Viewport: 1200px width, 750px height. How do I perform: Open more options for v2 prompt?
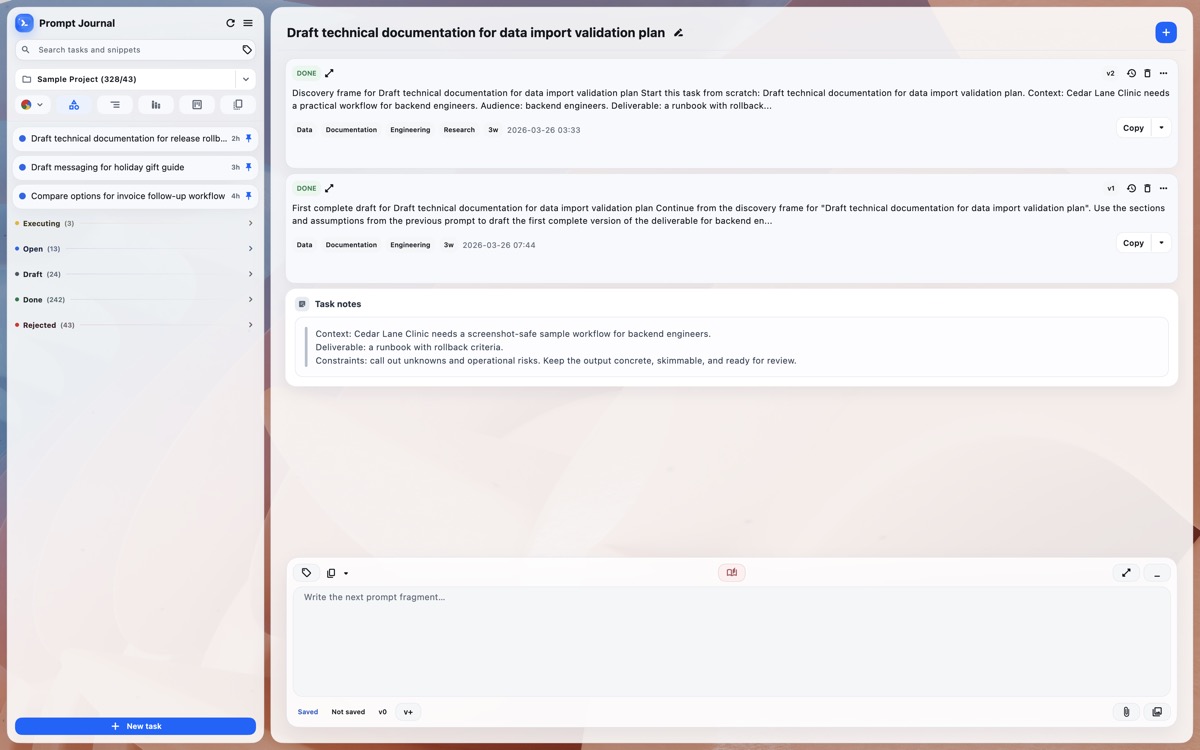(x=1163, y=73)
